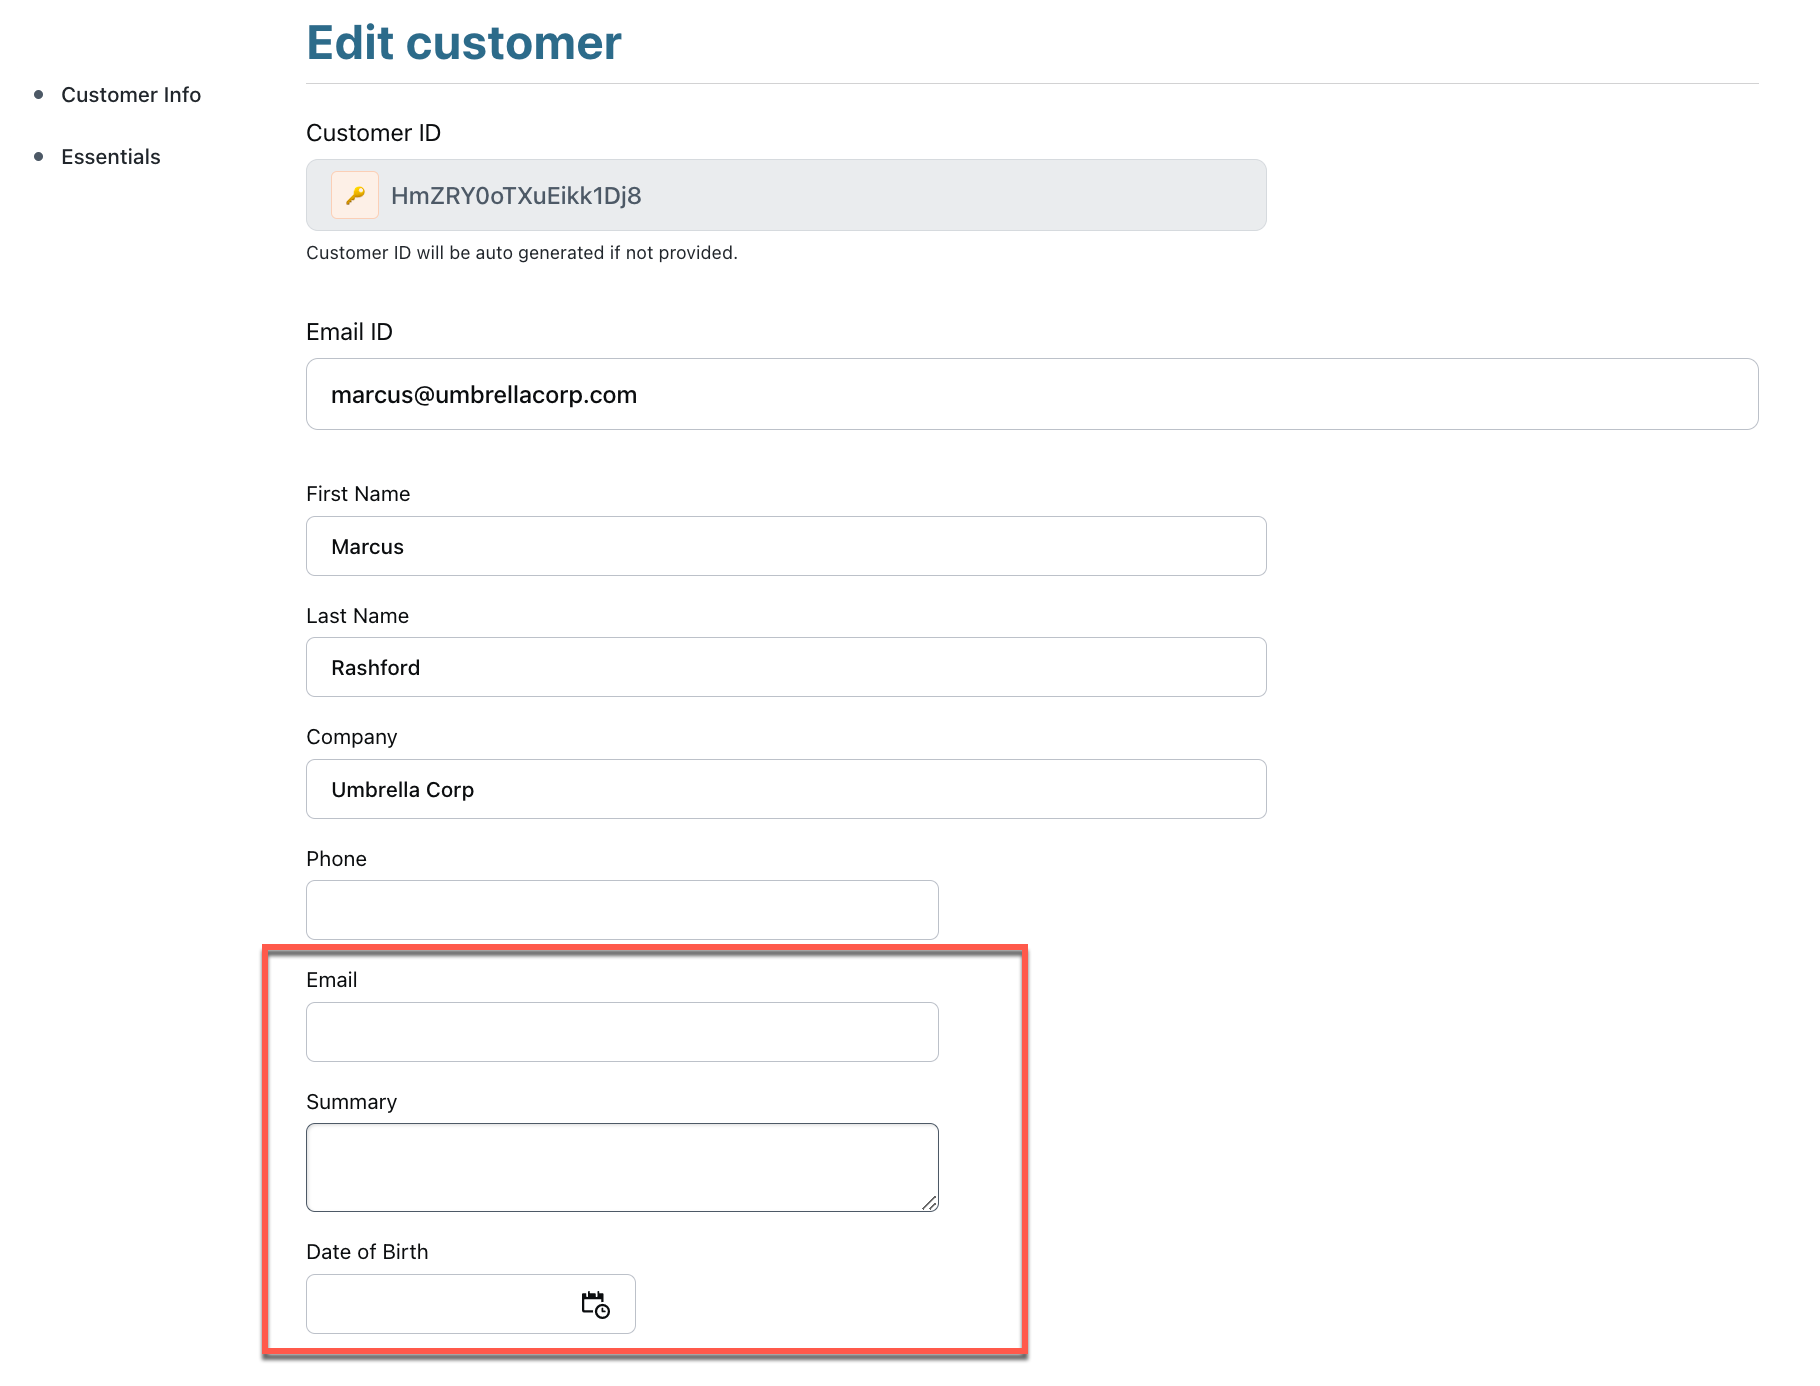Click the Date of Birth label

pyautogui.click(x=367, y=1252)
